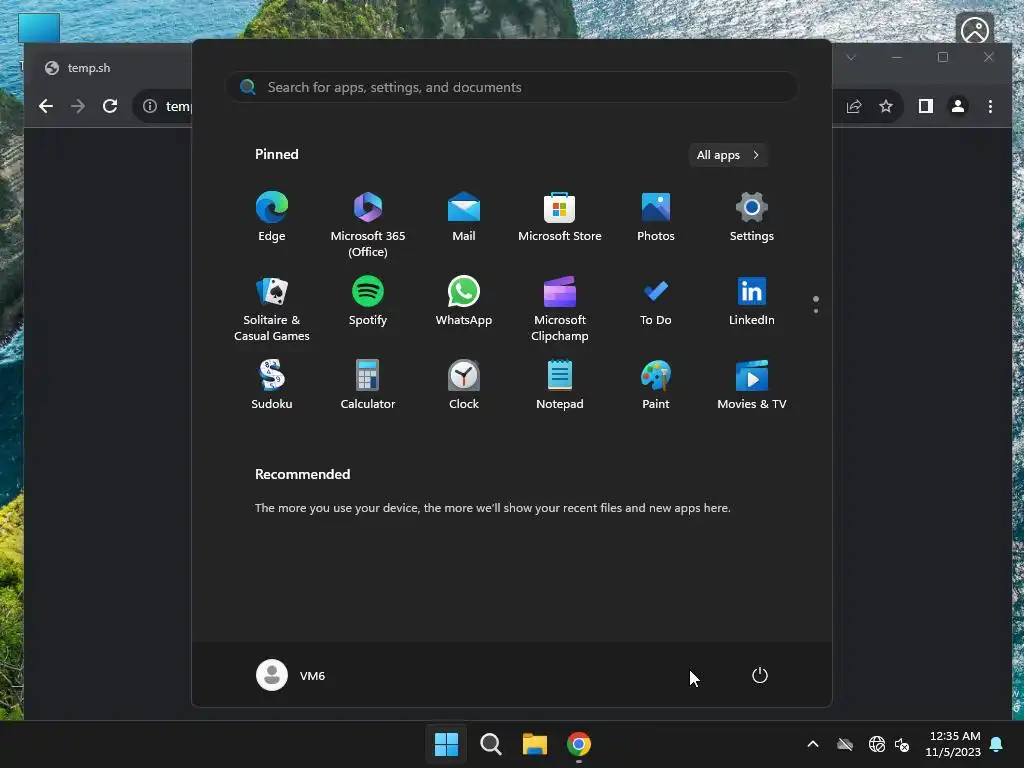1024x768 pixels.
Task: Go to next pinned apps page dot
Action: [816, 311]
